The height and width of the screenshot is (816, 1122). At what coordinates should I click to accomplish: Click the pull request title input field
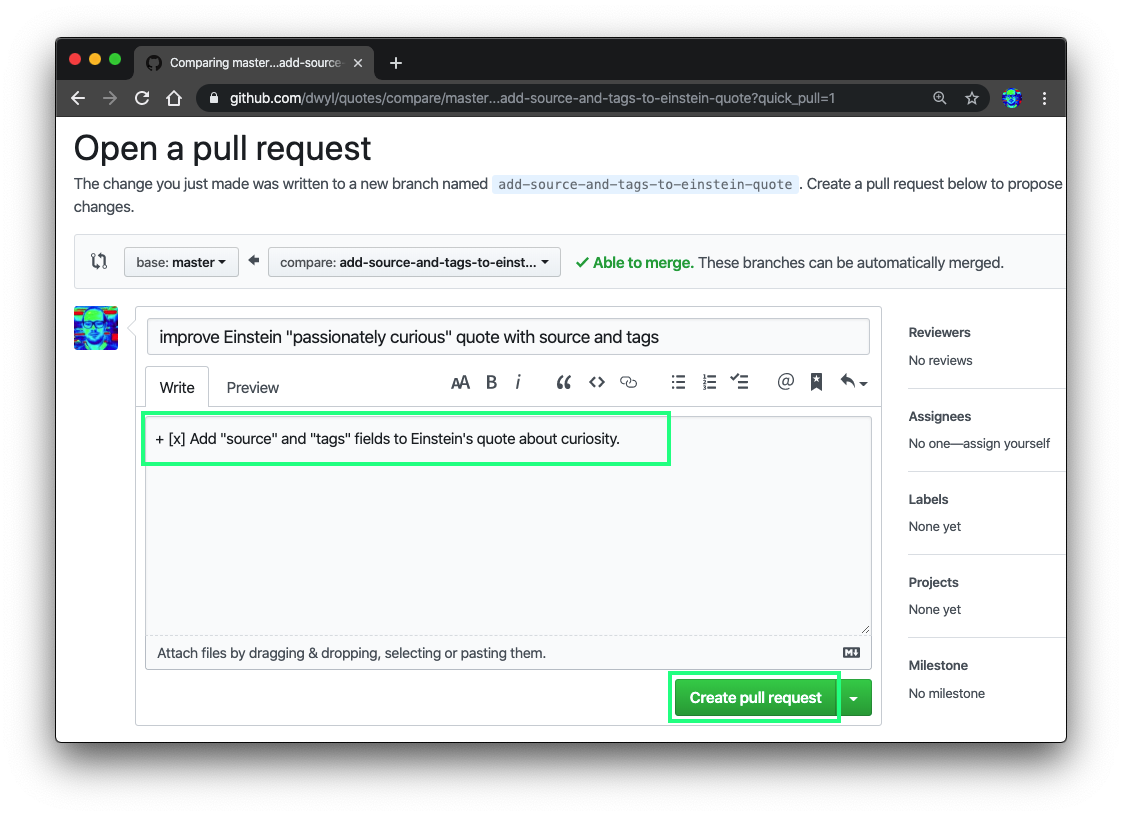508,336
